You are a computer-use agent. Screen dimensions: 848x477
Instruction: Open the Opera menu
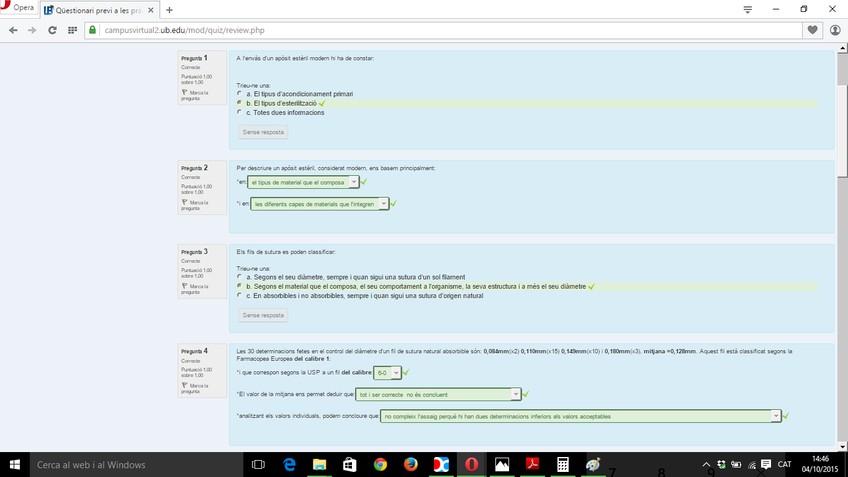click(19, 9)
